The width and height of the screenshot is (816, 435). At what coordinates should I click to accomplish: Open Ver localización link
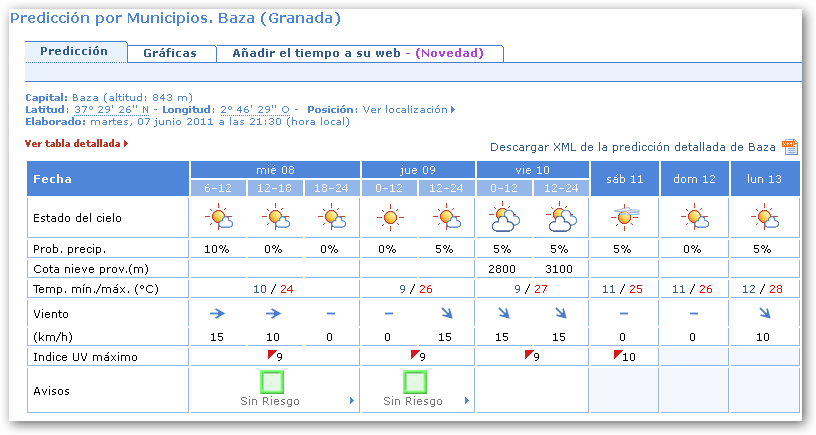pos(408,109)
